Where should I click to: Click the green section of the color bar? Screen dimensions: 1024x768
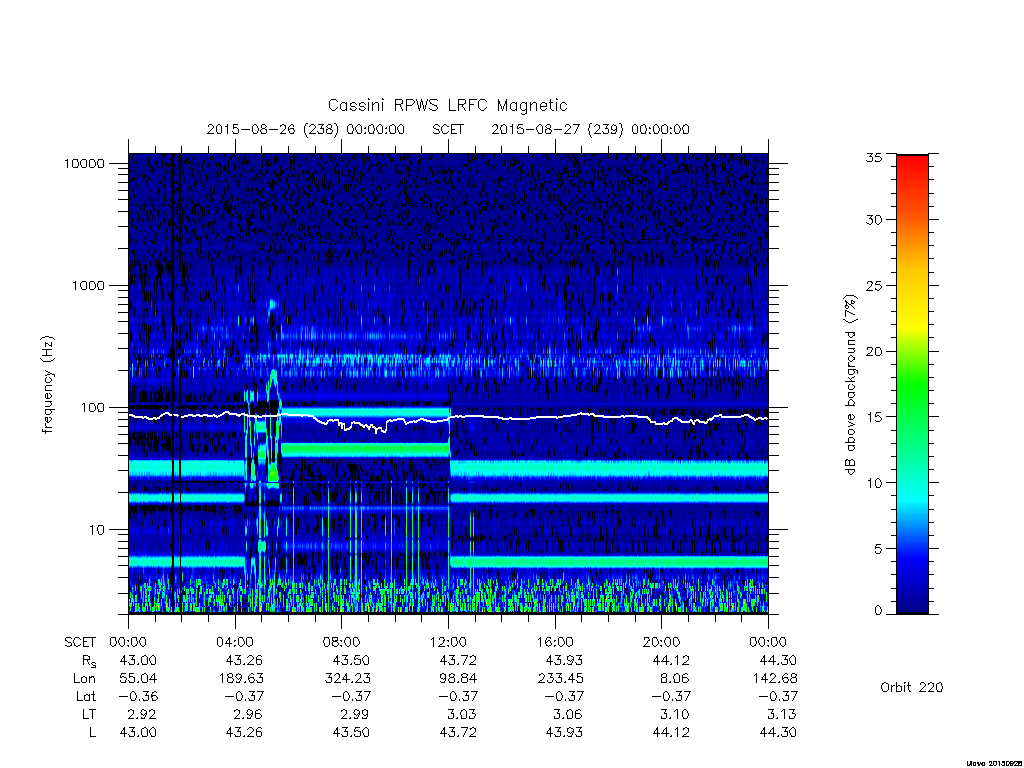coord(912,398)
